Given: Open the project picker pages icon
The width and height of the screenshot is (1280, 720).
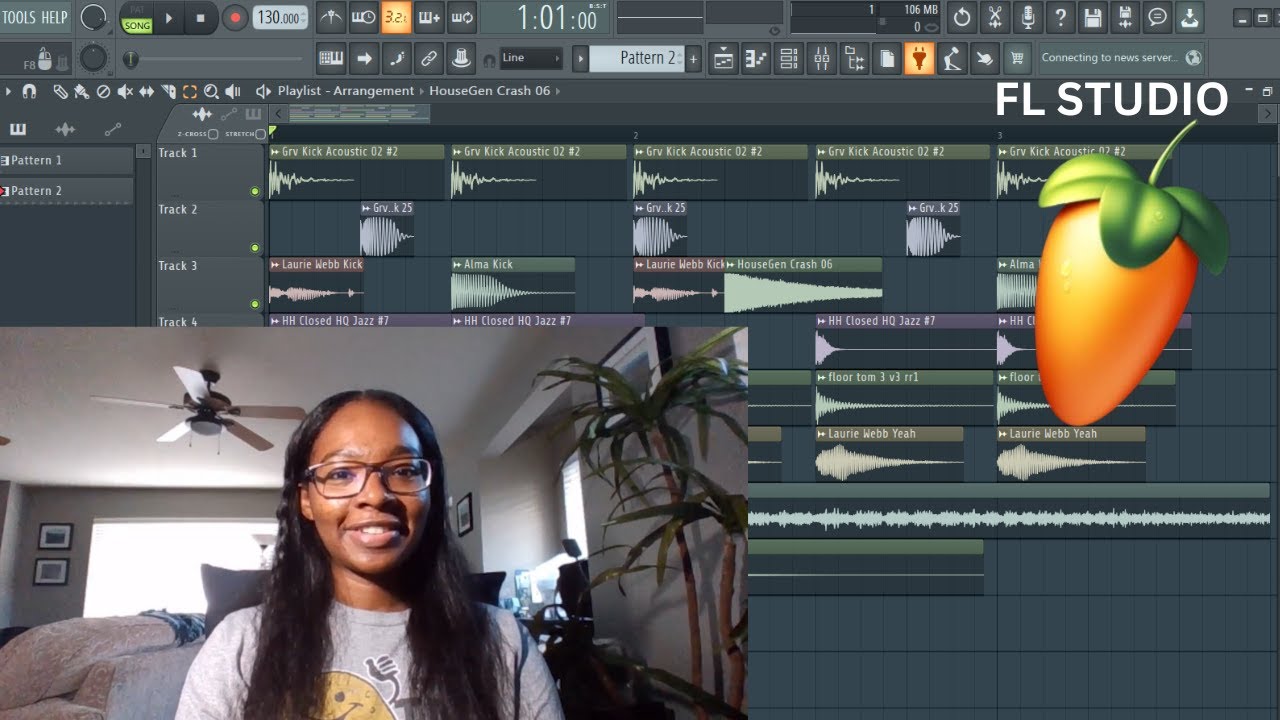Looking at the screenshot, I should [x=886, y=58].
